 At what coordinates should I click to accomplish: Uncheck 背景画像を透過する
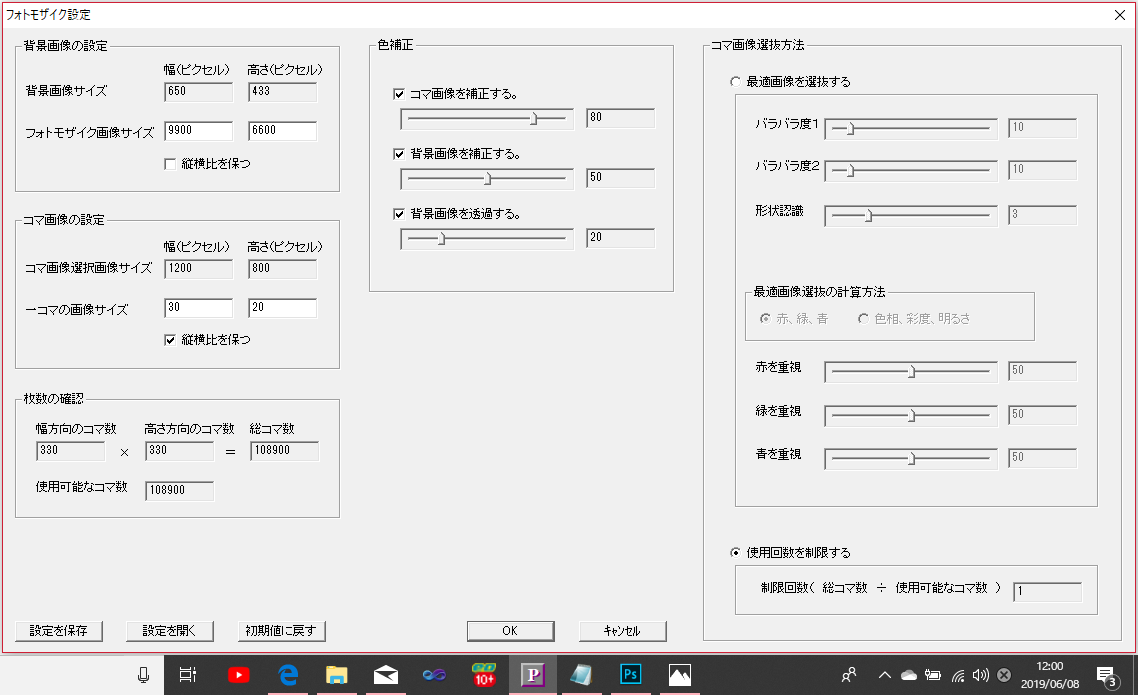point(398,214)
